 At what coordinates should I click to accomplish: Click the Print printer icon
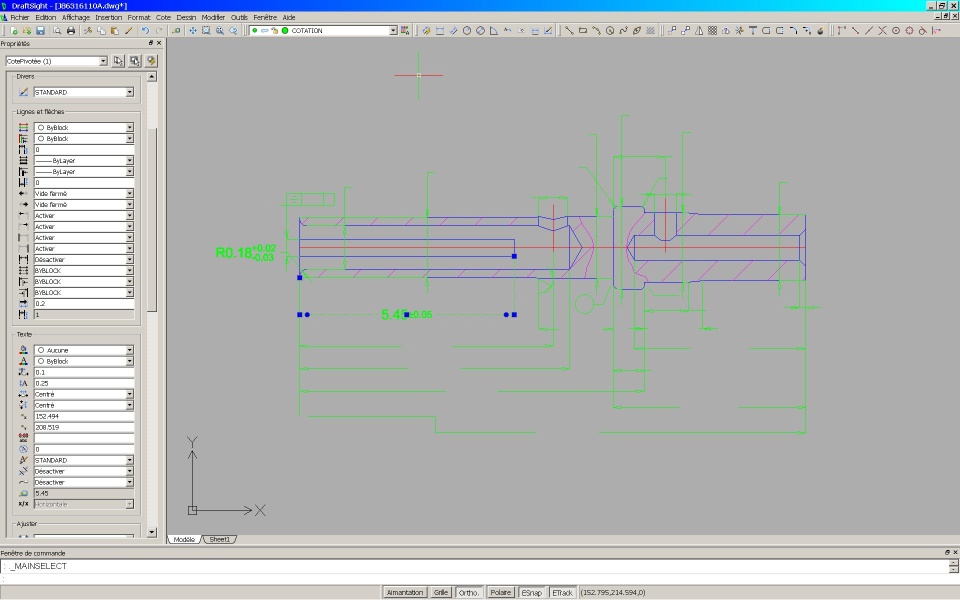point(71,30)
